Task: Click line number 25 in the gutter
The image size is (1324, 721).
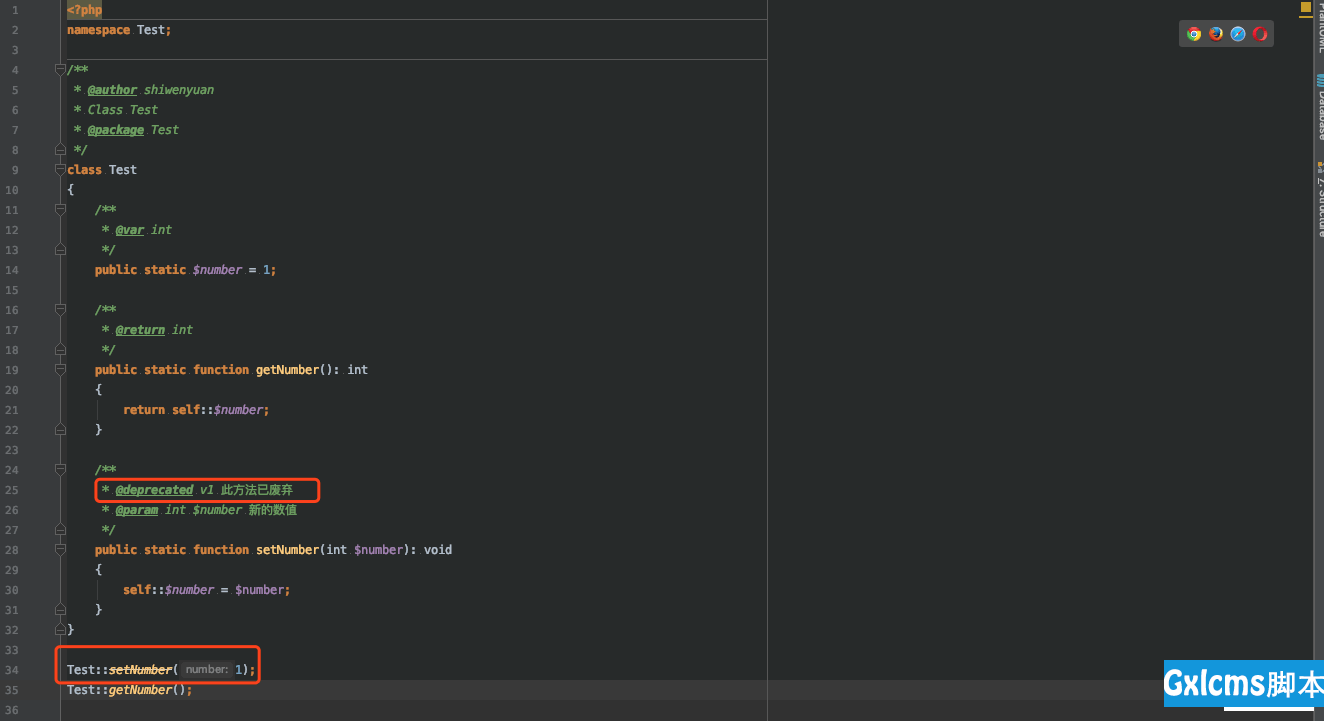Action: 12,490
